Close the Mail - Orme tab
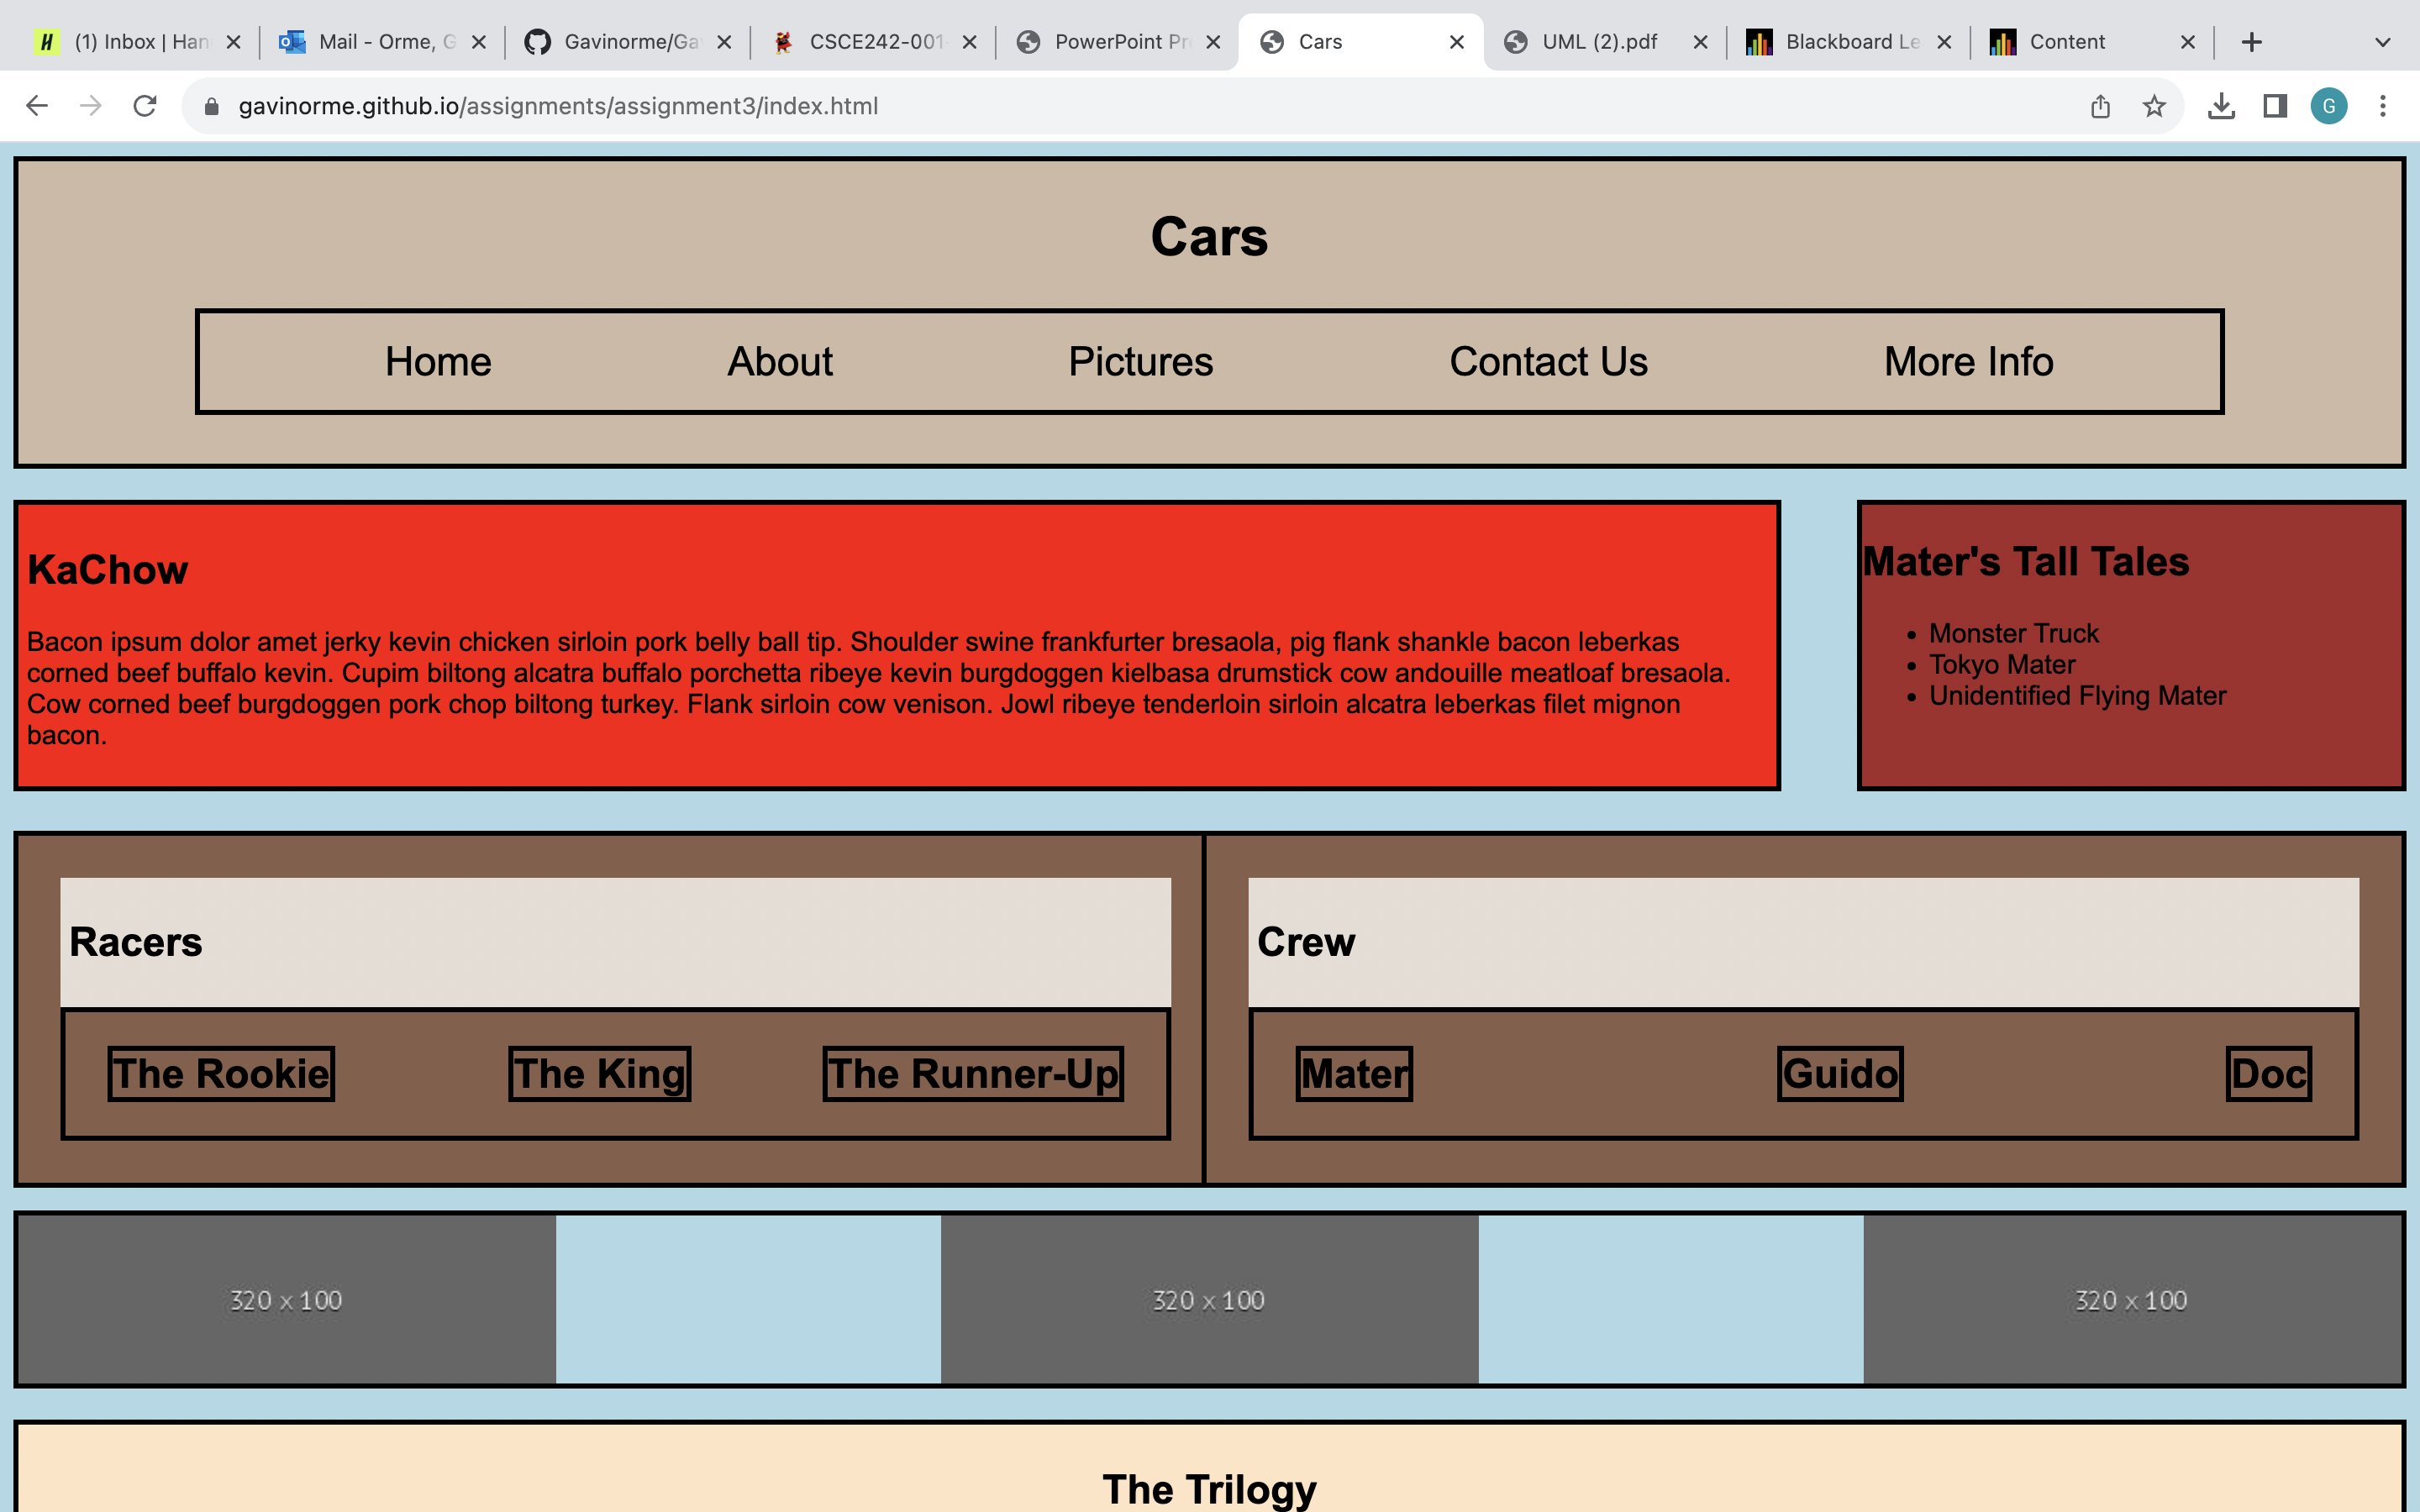2420x1512 pixels. click(479, 42)
